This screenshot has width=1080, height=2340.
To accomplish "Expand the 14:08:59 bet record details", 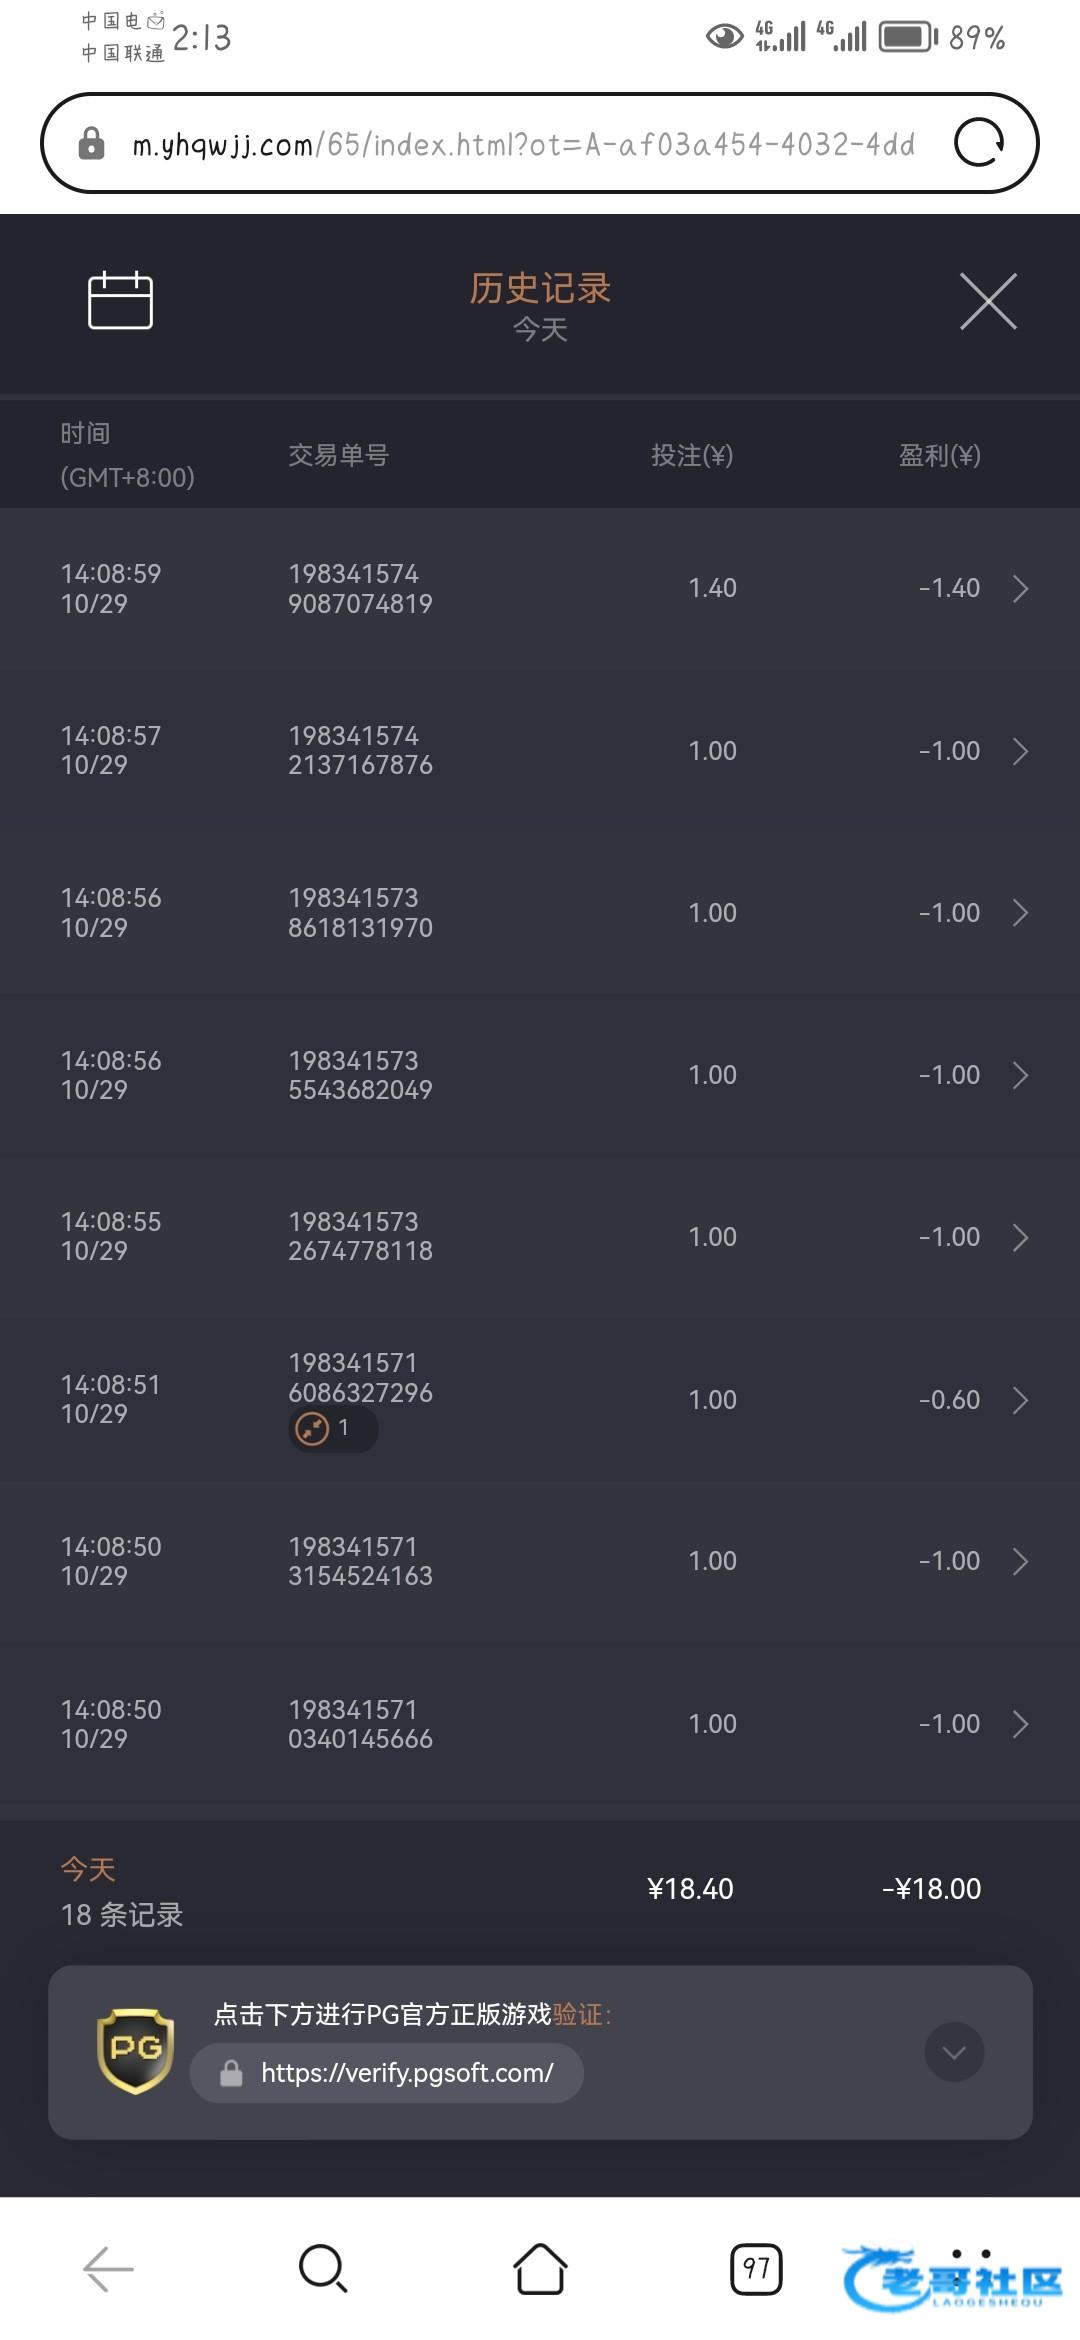I will (1020, 589).
